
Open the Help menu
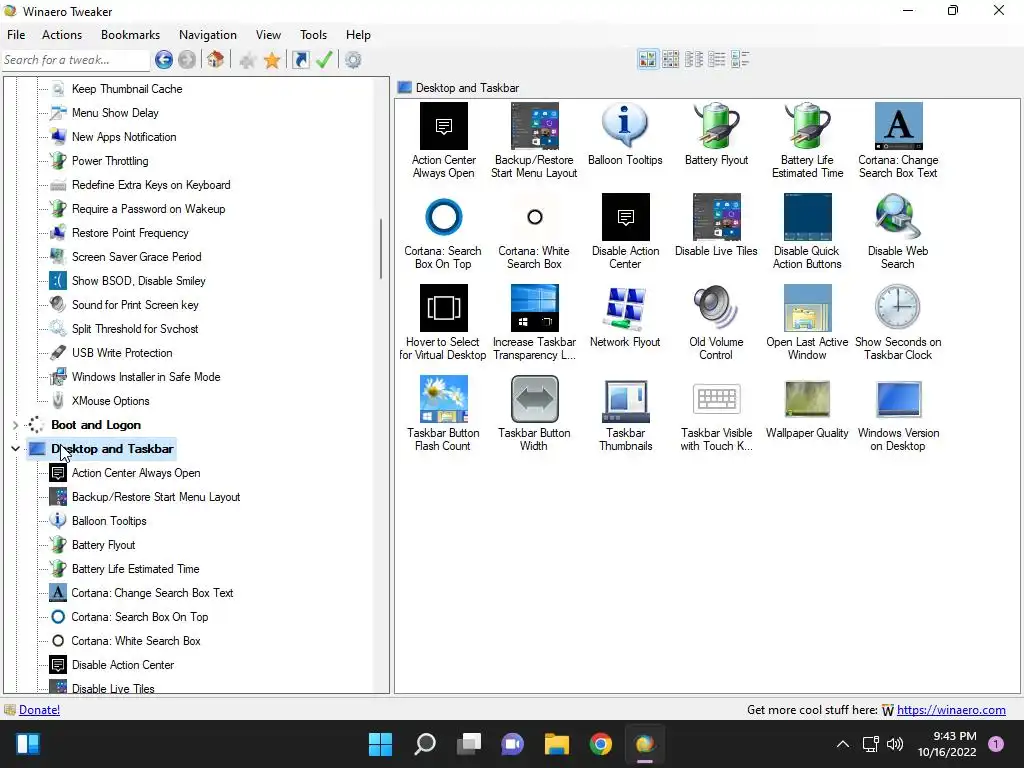coord(358,35)
